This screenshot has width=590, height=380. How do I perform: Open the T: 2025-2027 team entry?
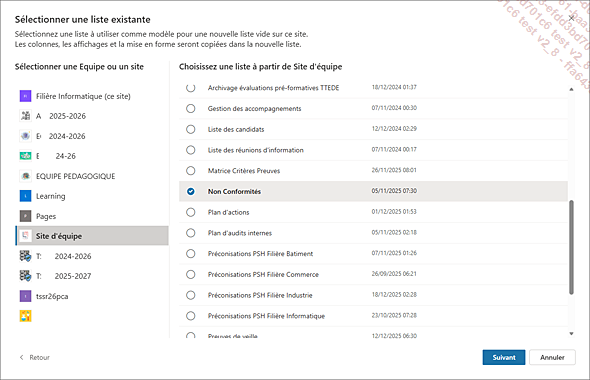(92, 276)
